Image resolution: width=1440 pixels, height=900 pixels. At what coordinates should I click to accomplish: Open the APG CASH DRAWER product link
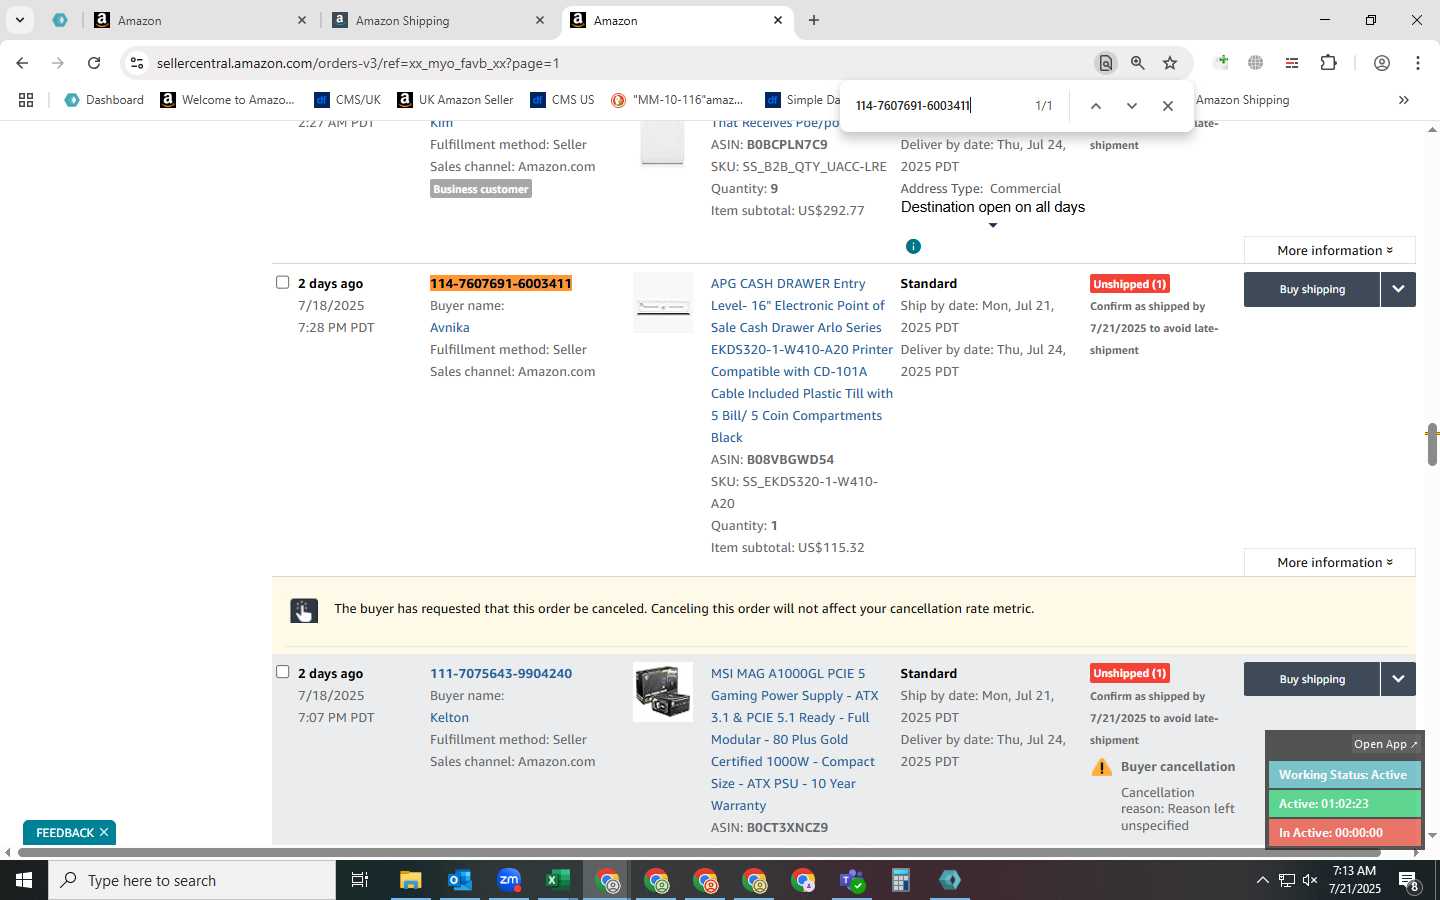[x=801, y=360]
